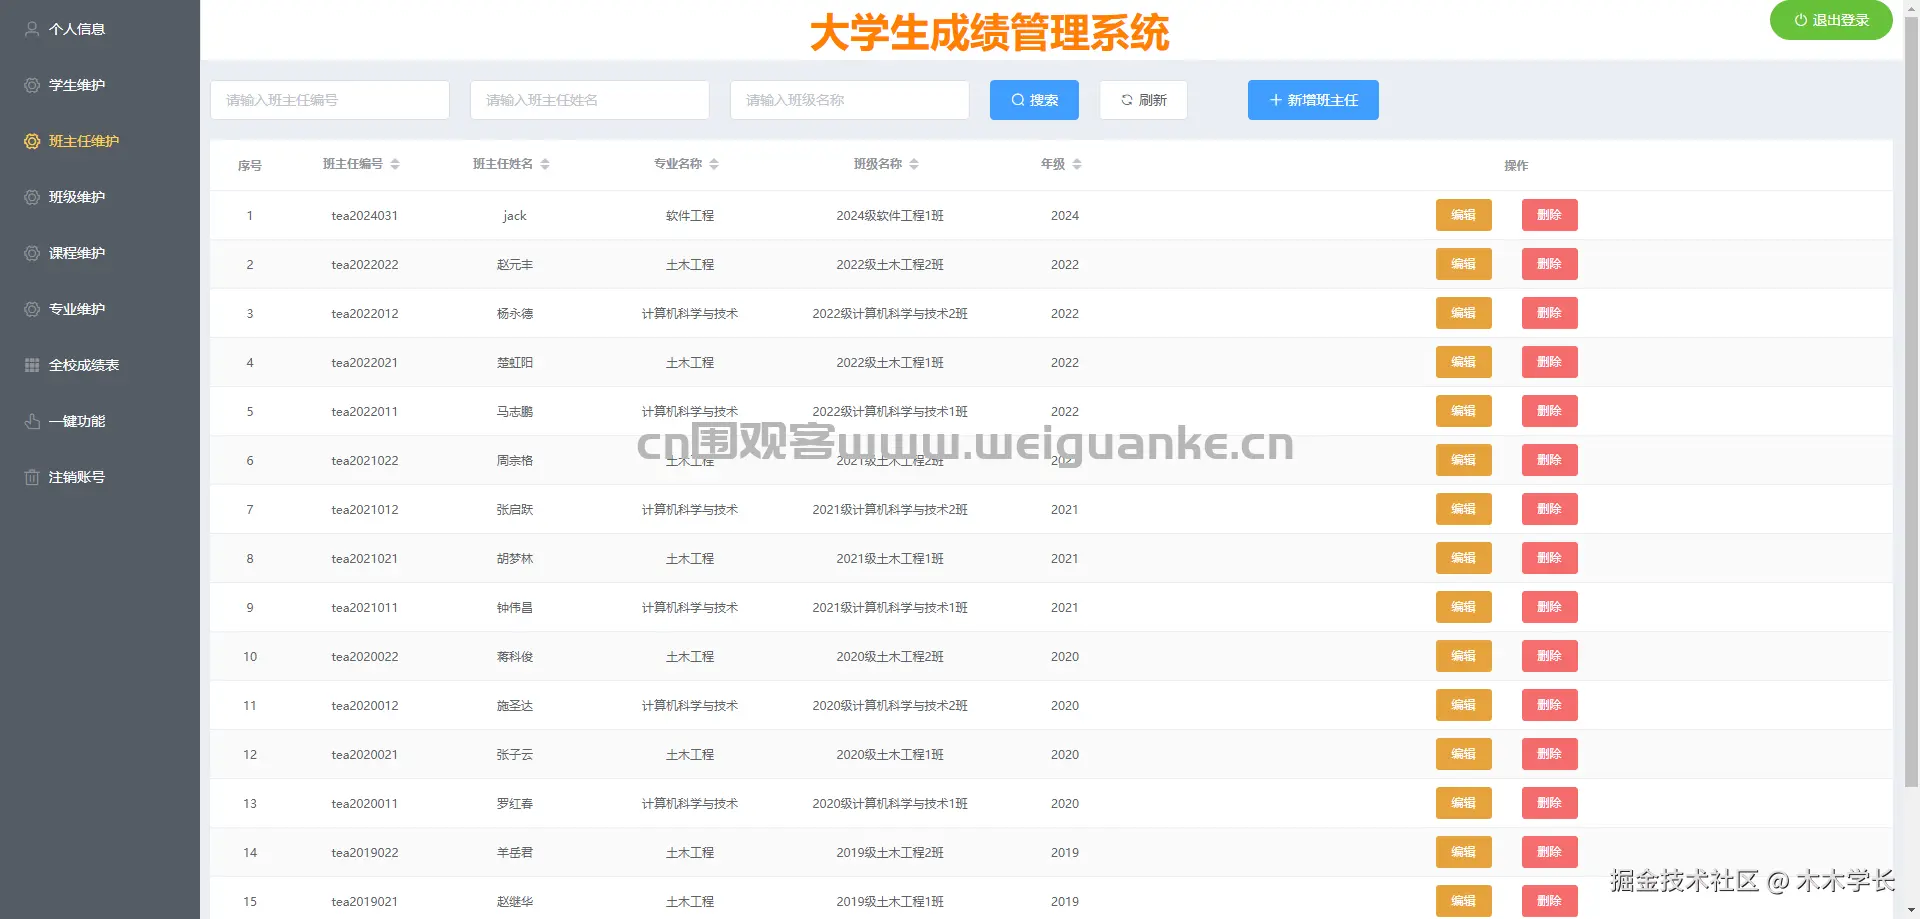Open 个人信息 in the sidebar
1920x919 pixels.
(99, 29)
